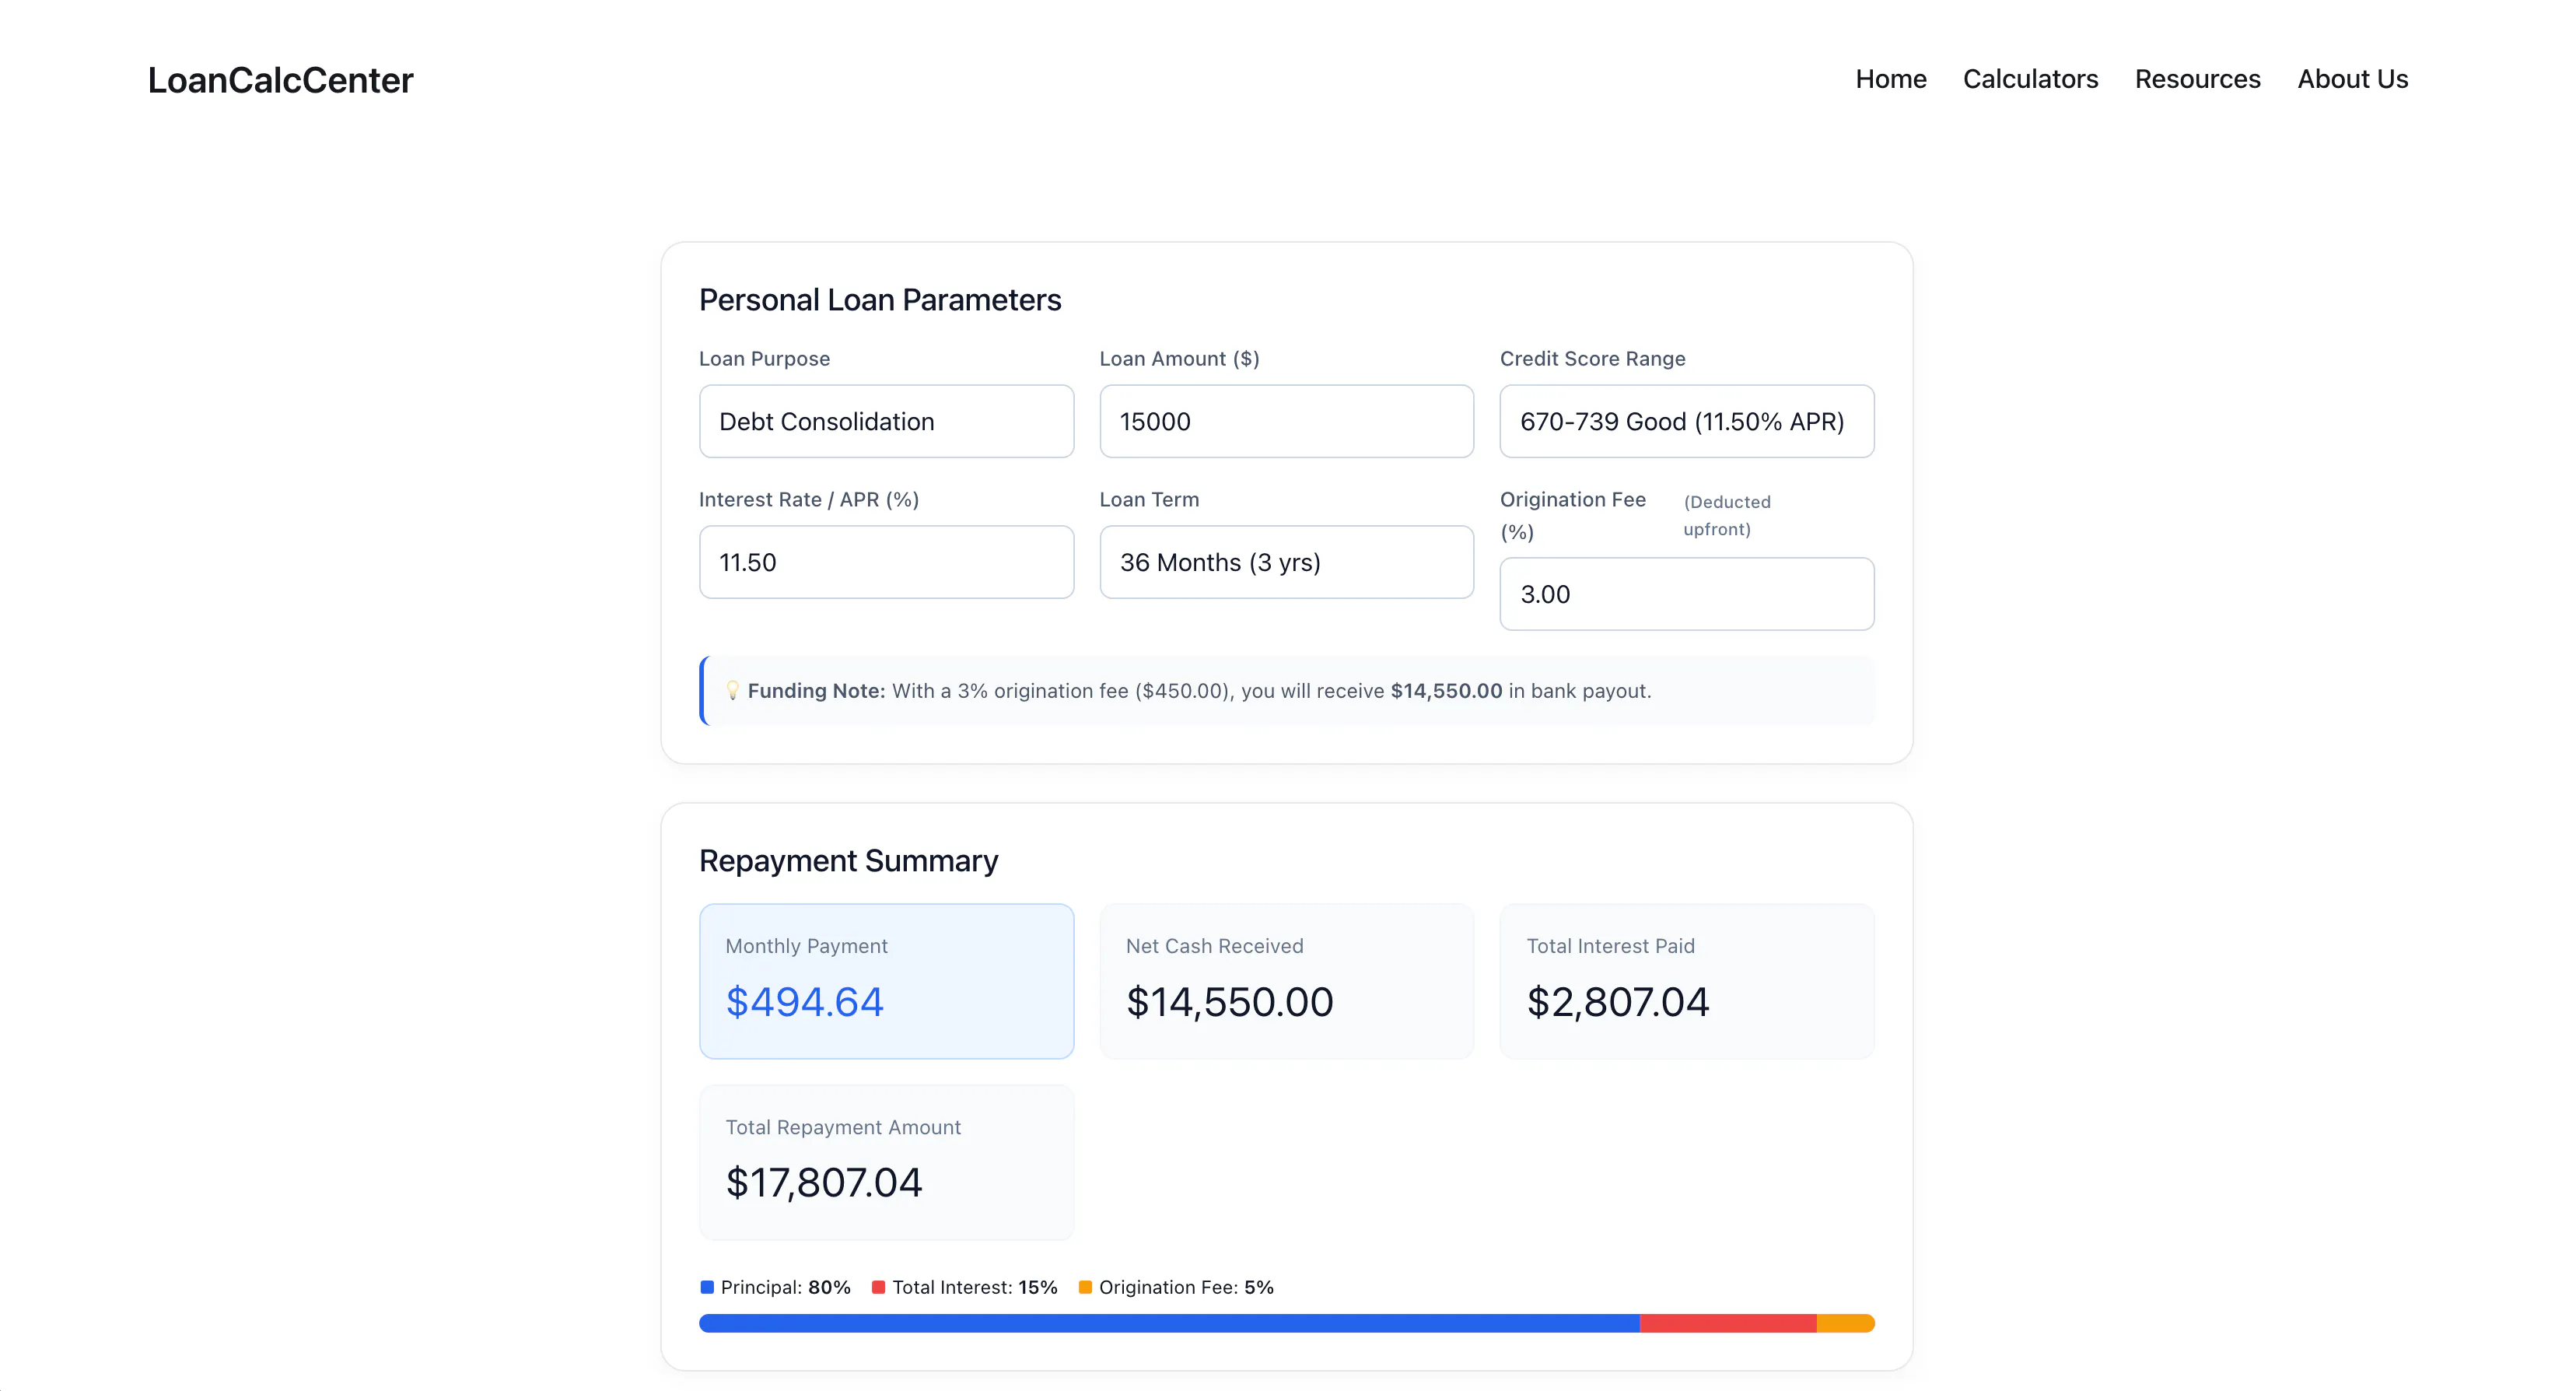Click the Credit Score Range label
The image size is (2576, 1391).
[1592, 358]
